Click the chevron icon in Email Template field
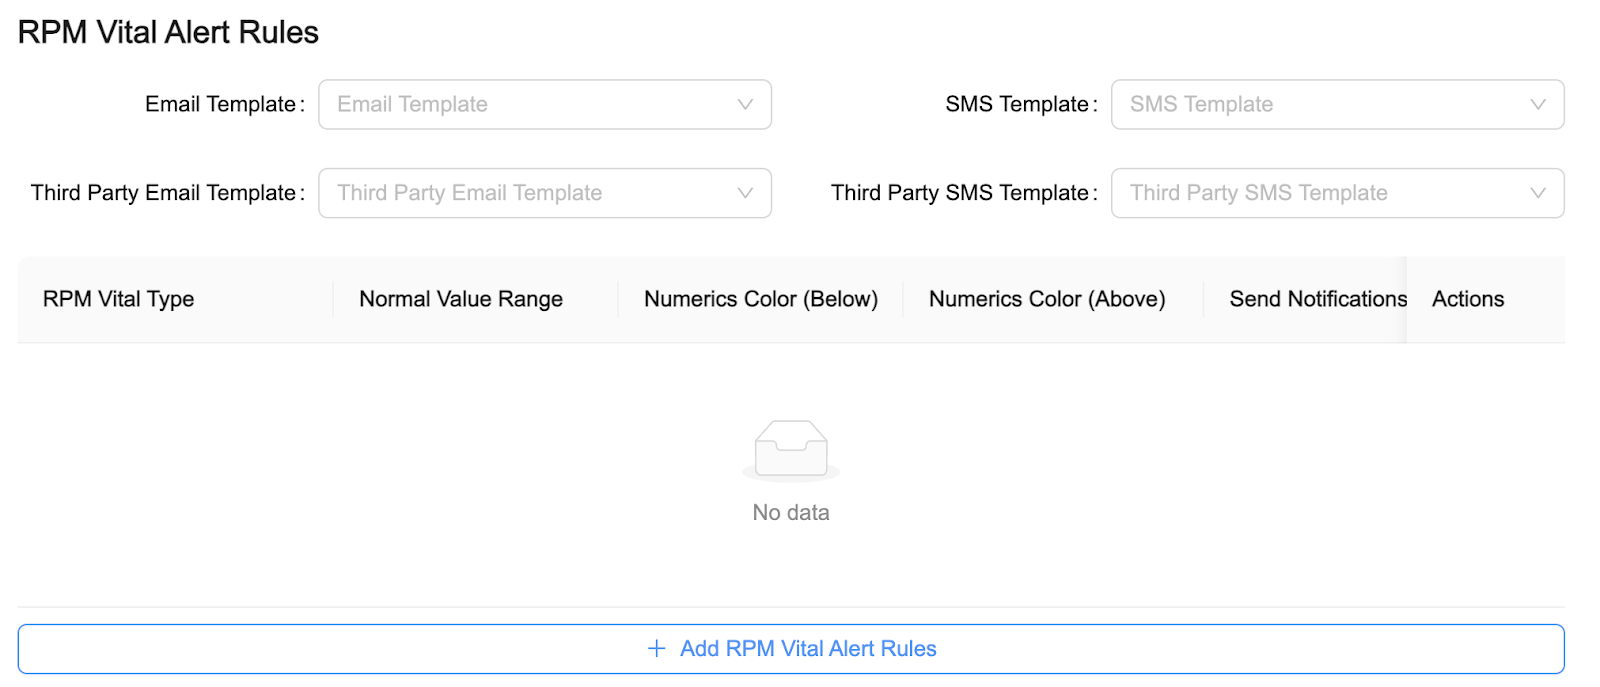Image resolution: width=1600 pixels, height=687 pixels. click(745, 104)
